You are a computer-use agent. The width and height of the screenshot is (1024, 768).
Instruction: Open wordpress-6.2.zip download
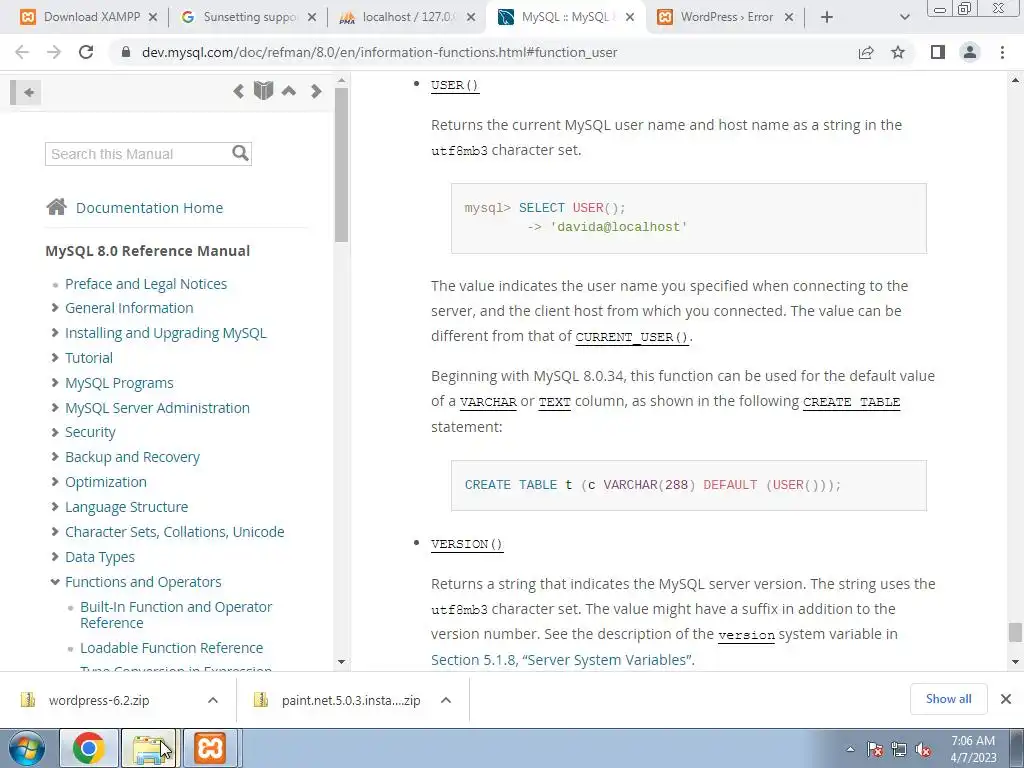click(x=99, y=700)
